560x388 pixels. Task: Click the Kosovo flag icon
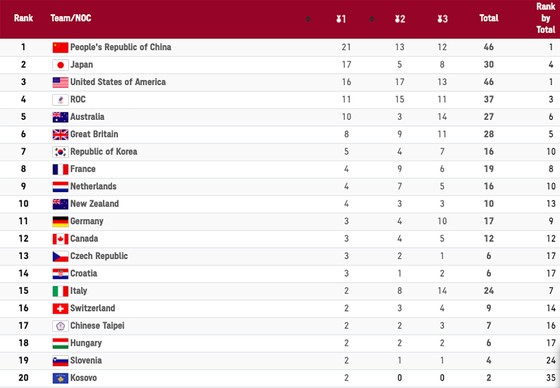[60, 378]
